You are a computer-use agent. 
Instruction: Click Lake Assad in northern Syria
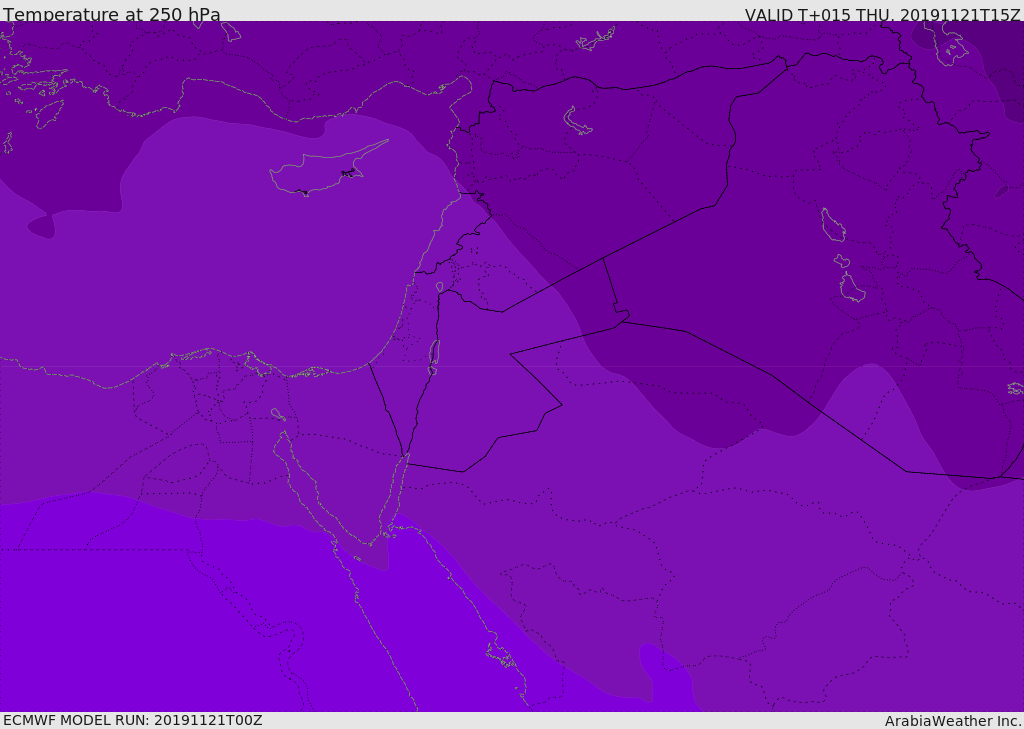pyautogui.click(x=578, y=122)
